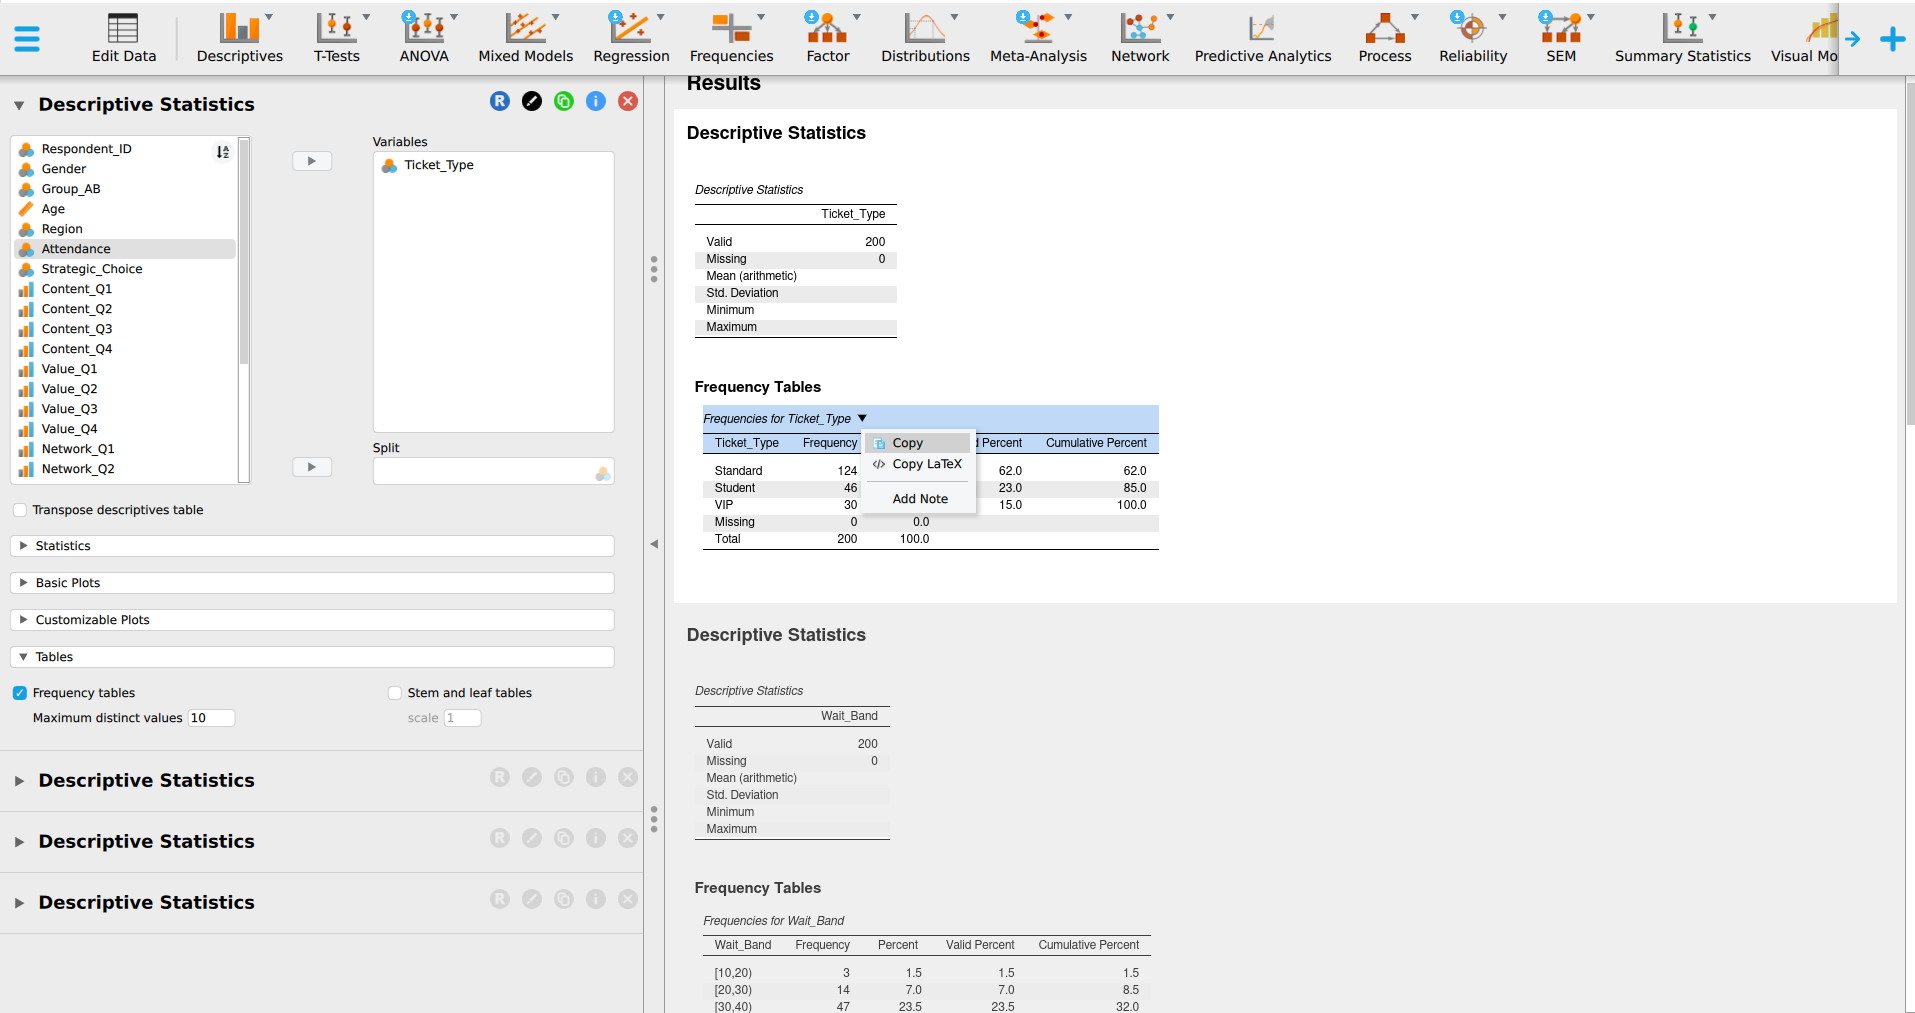
Task: Choose Add Note from the context menu
Action: coord(920,499)
